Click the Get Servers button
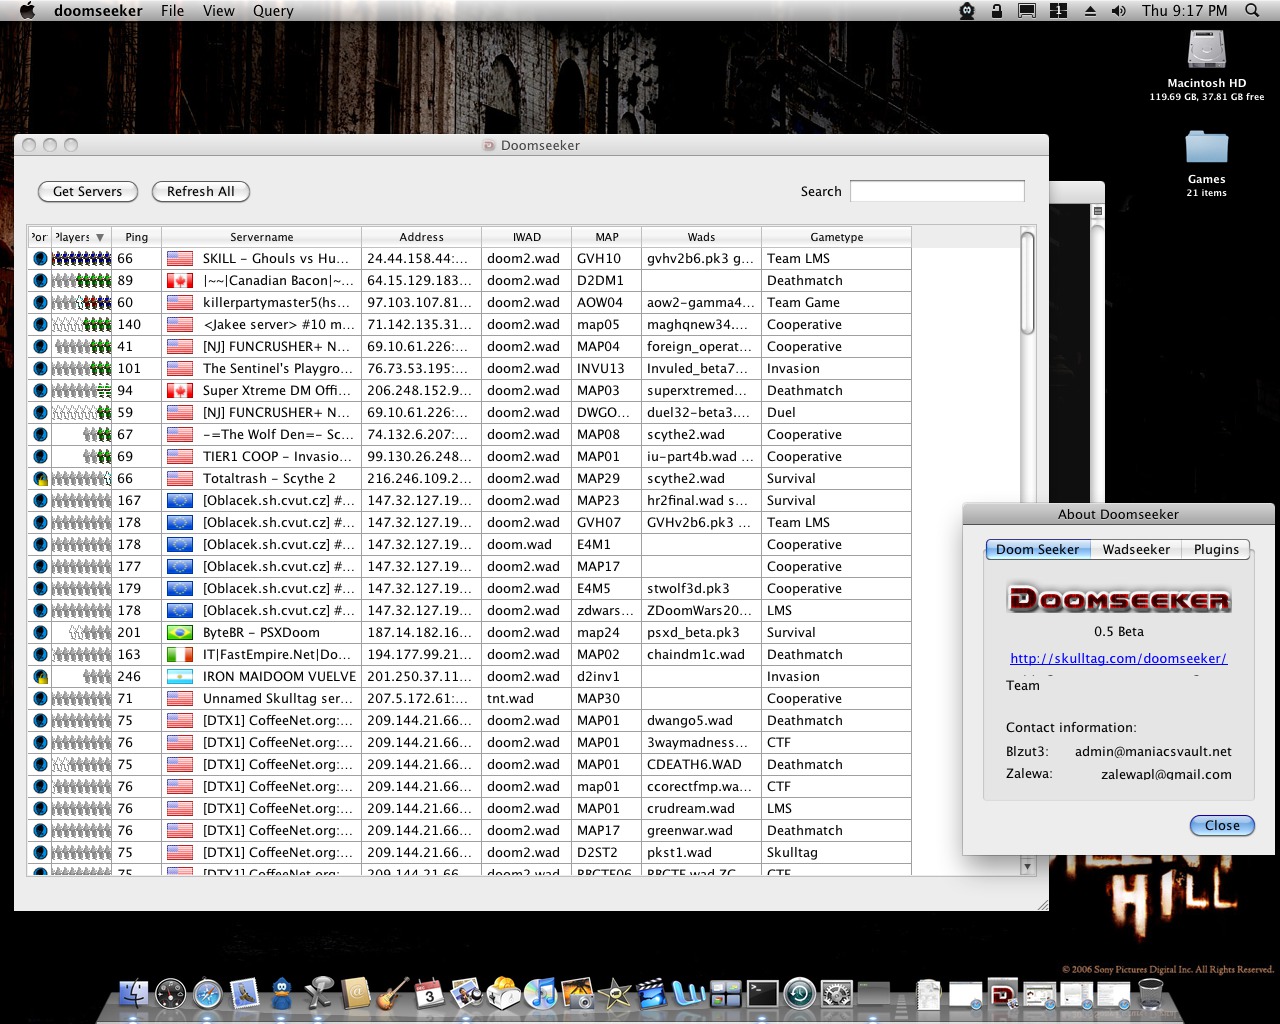The image size is (1280, 1024). [87, 191]
